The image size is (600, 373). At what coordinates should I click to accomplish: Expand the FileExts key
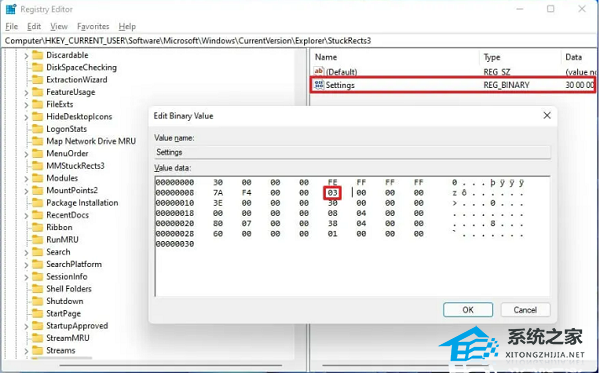(26, 105)
